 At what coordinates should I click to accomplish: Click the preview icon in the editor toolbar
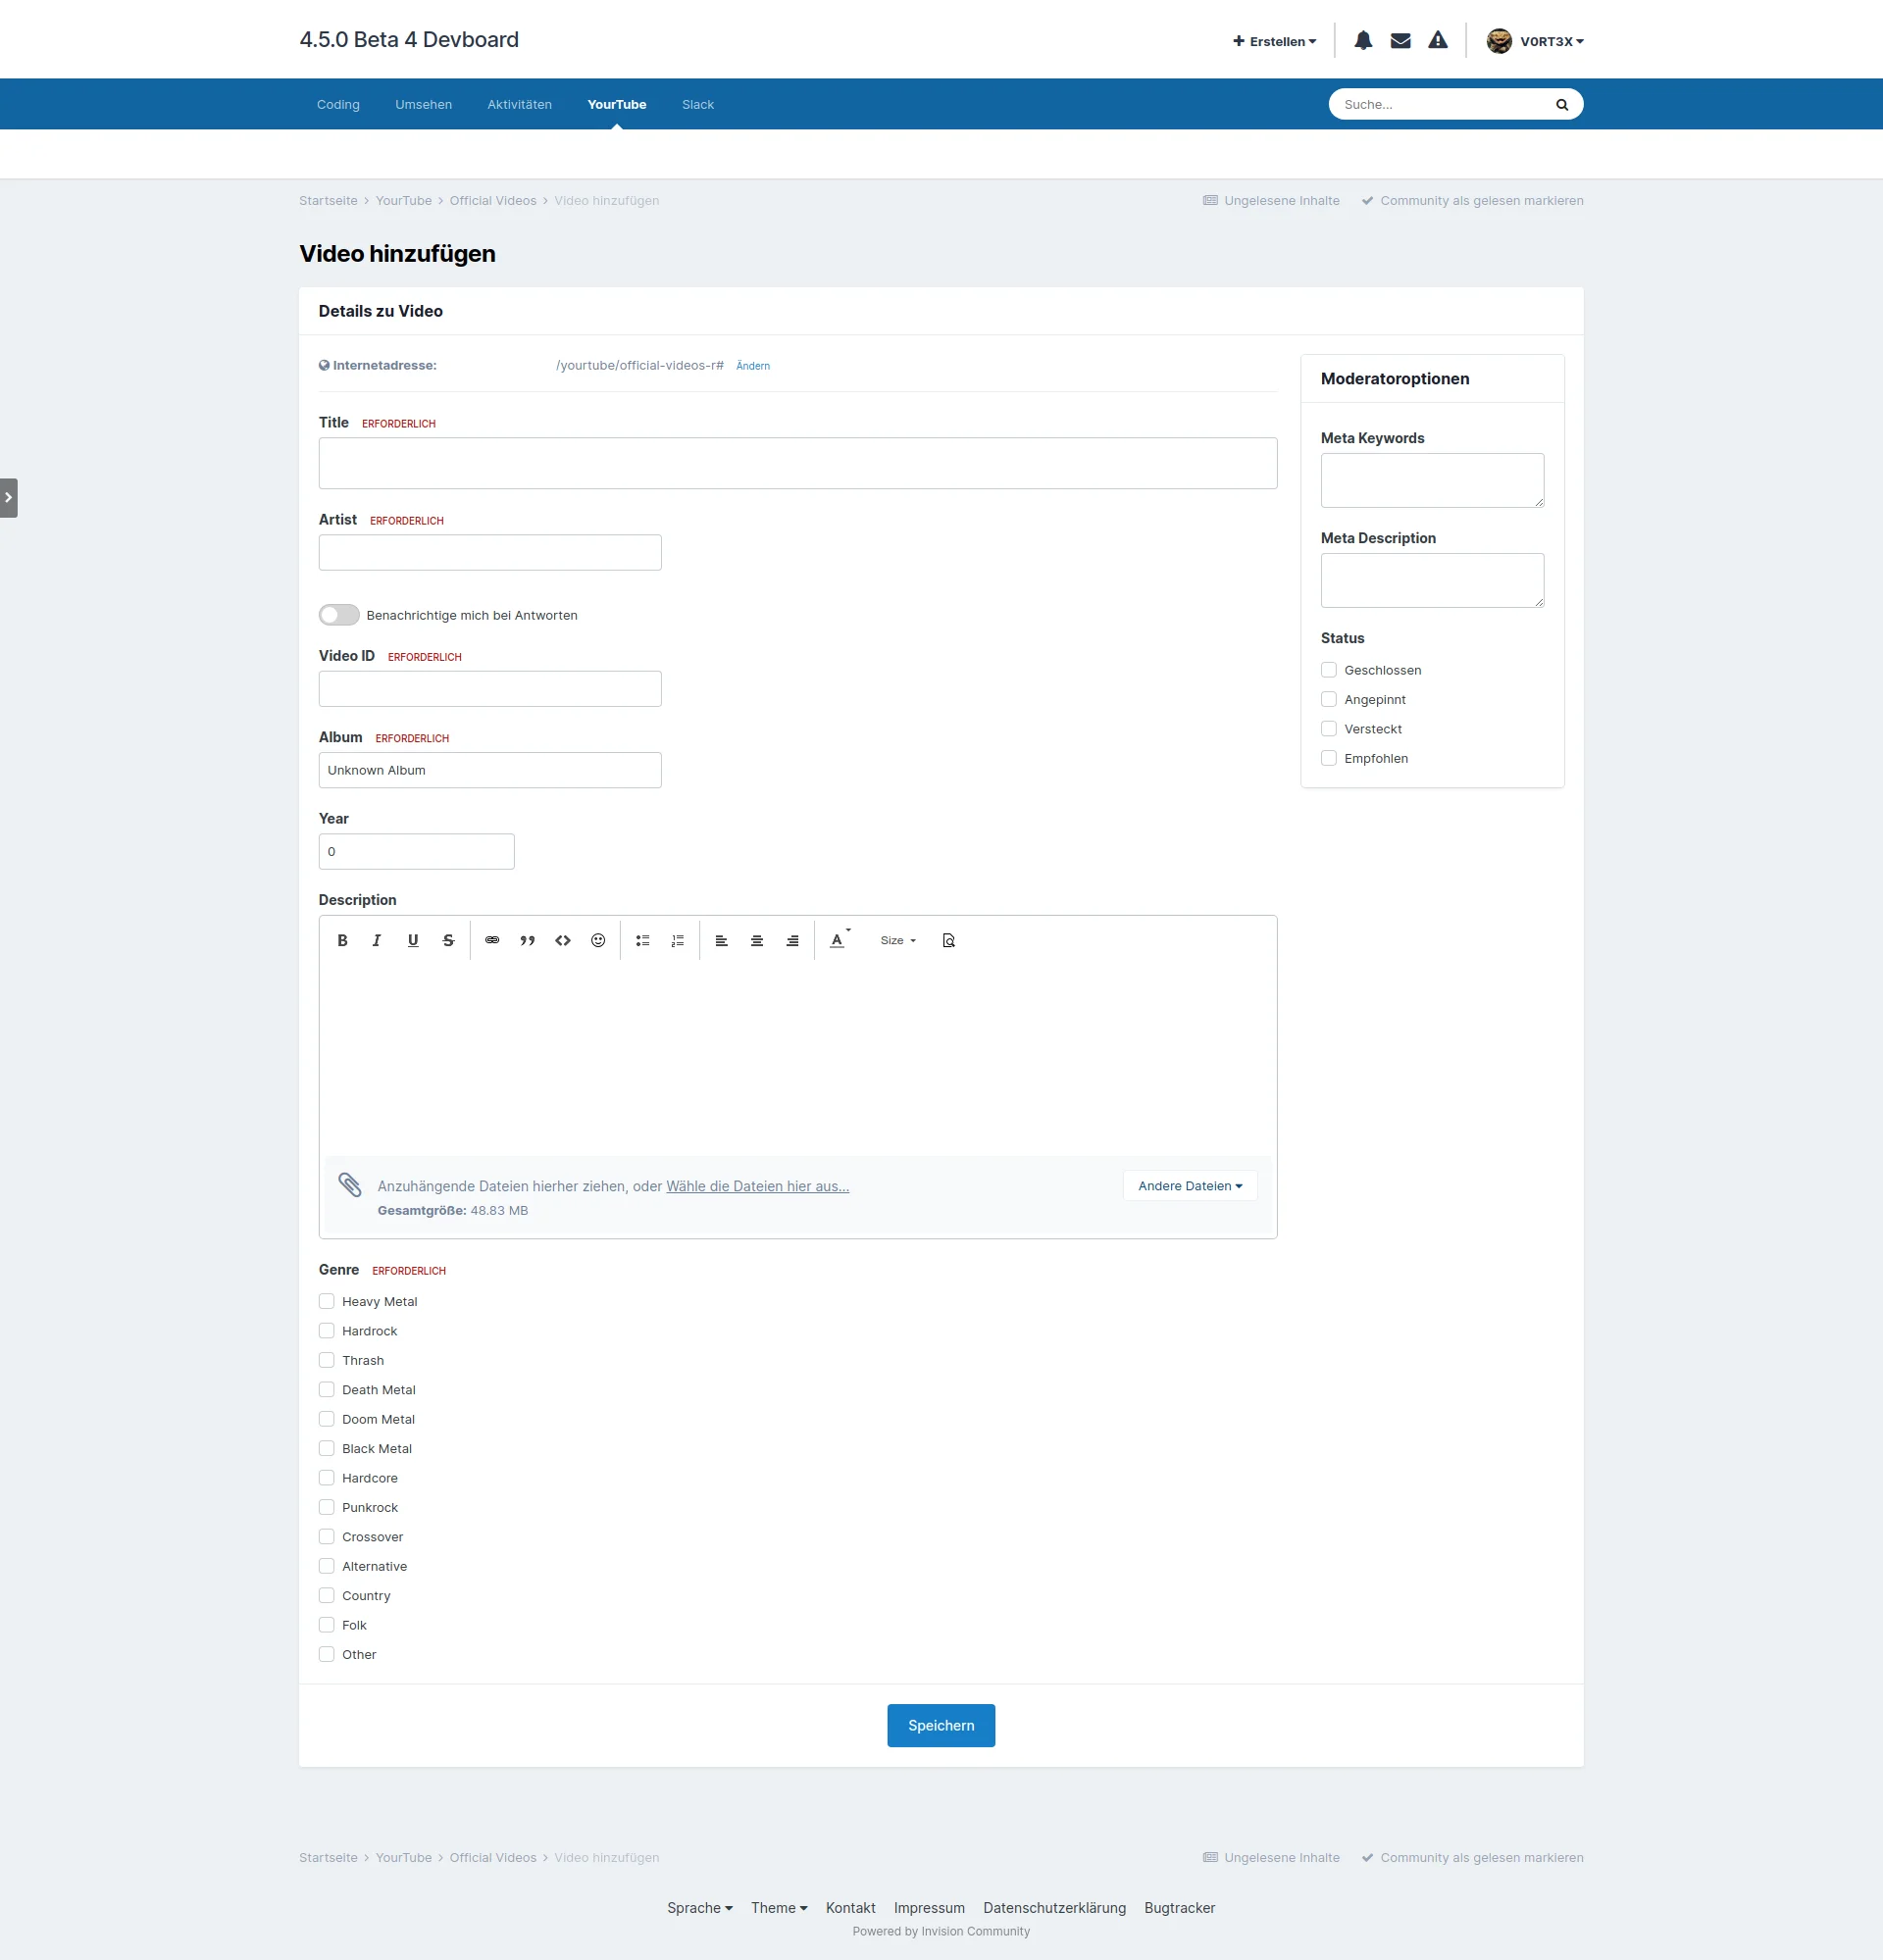[949, 940]
